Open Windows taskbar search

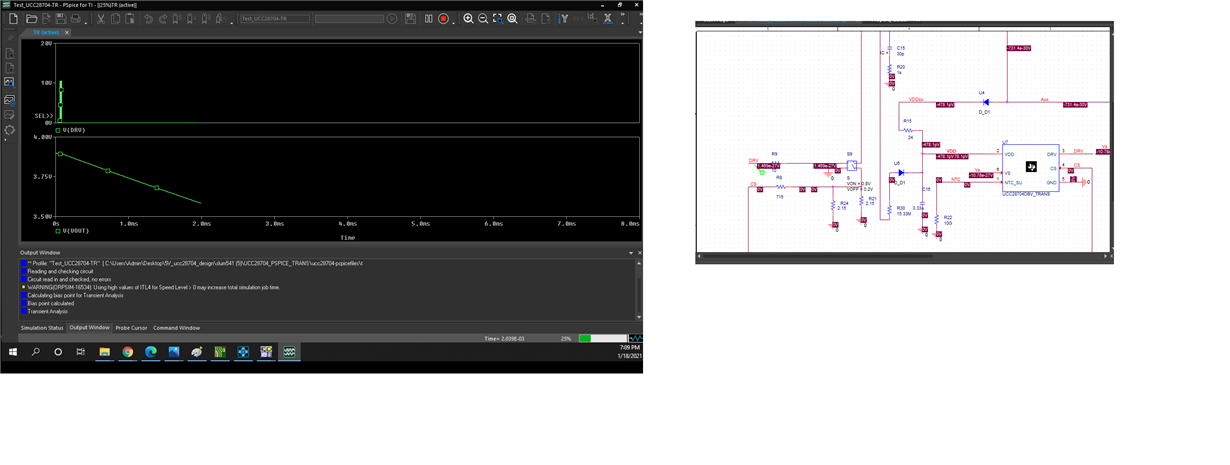click(36, 352)
